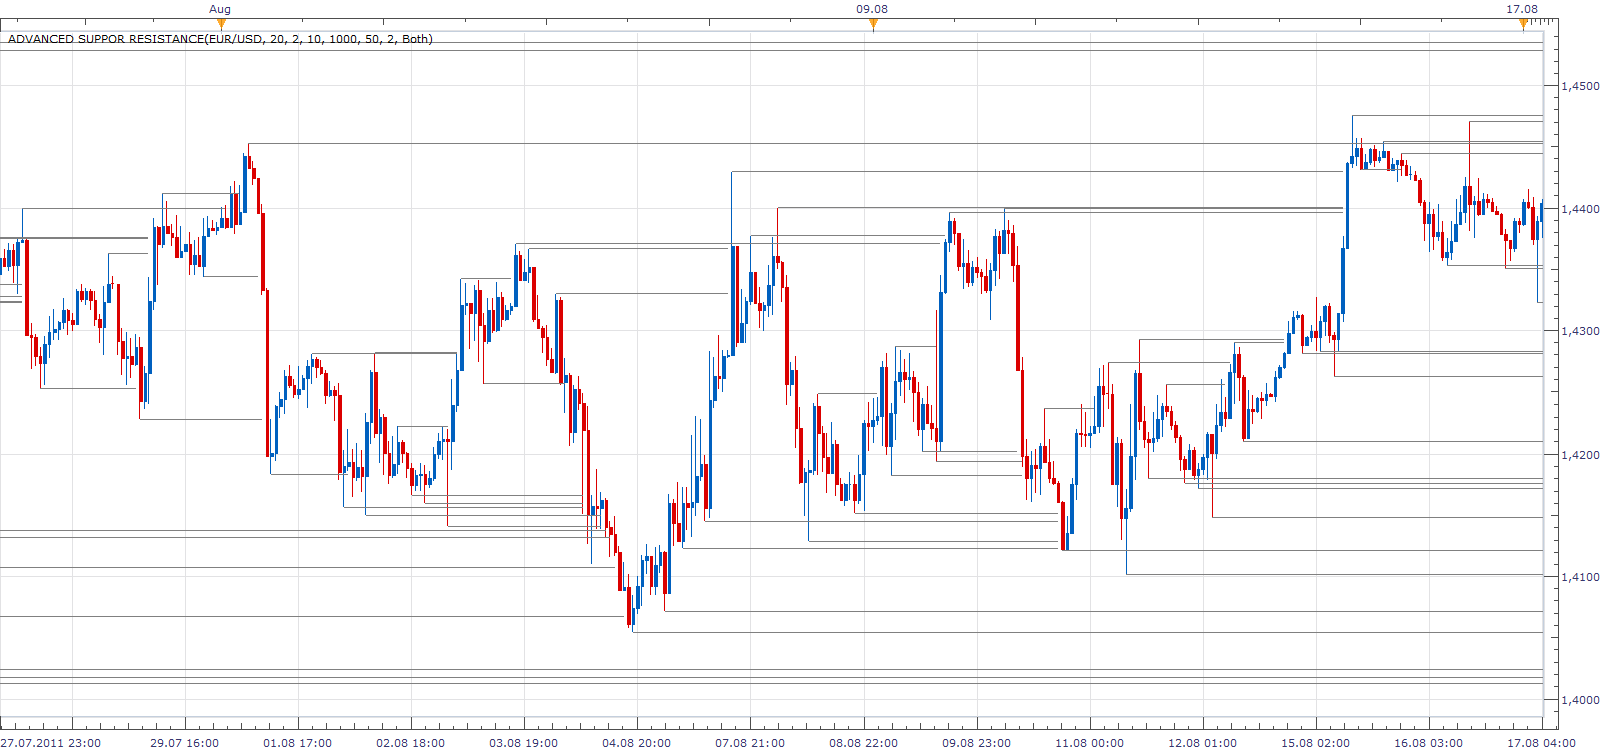Viewport: 1608px width, 754px height.
Task: Click the 1,4000 price axis label
Action: pyautogui.click(x=1580, y=700)
